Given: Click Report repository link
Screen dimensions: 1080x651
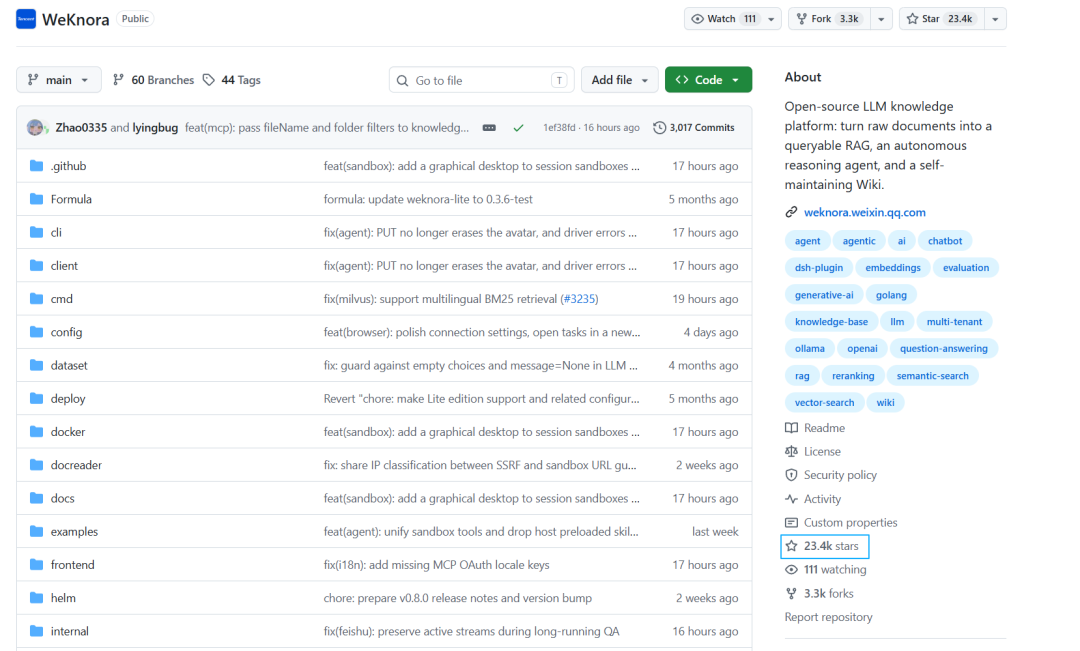Looking at the screenshot, I should coord(828,617).
